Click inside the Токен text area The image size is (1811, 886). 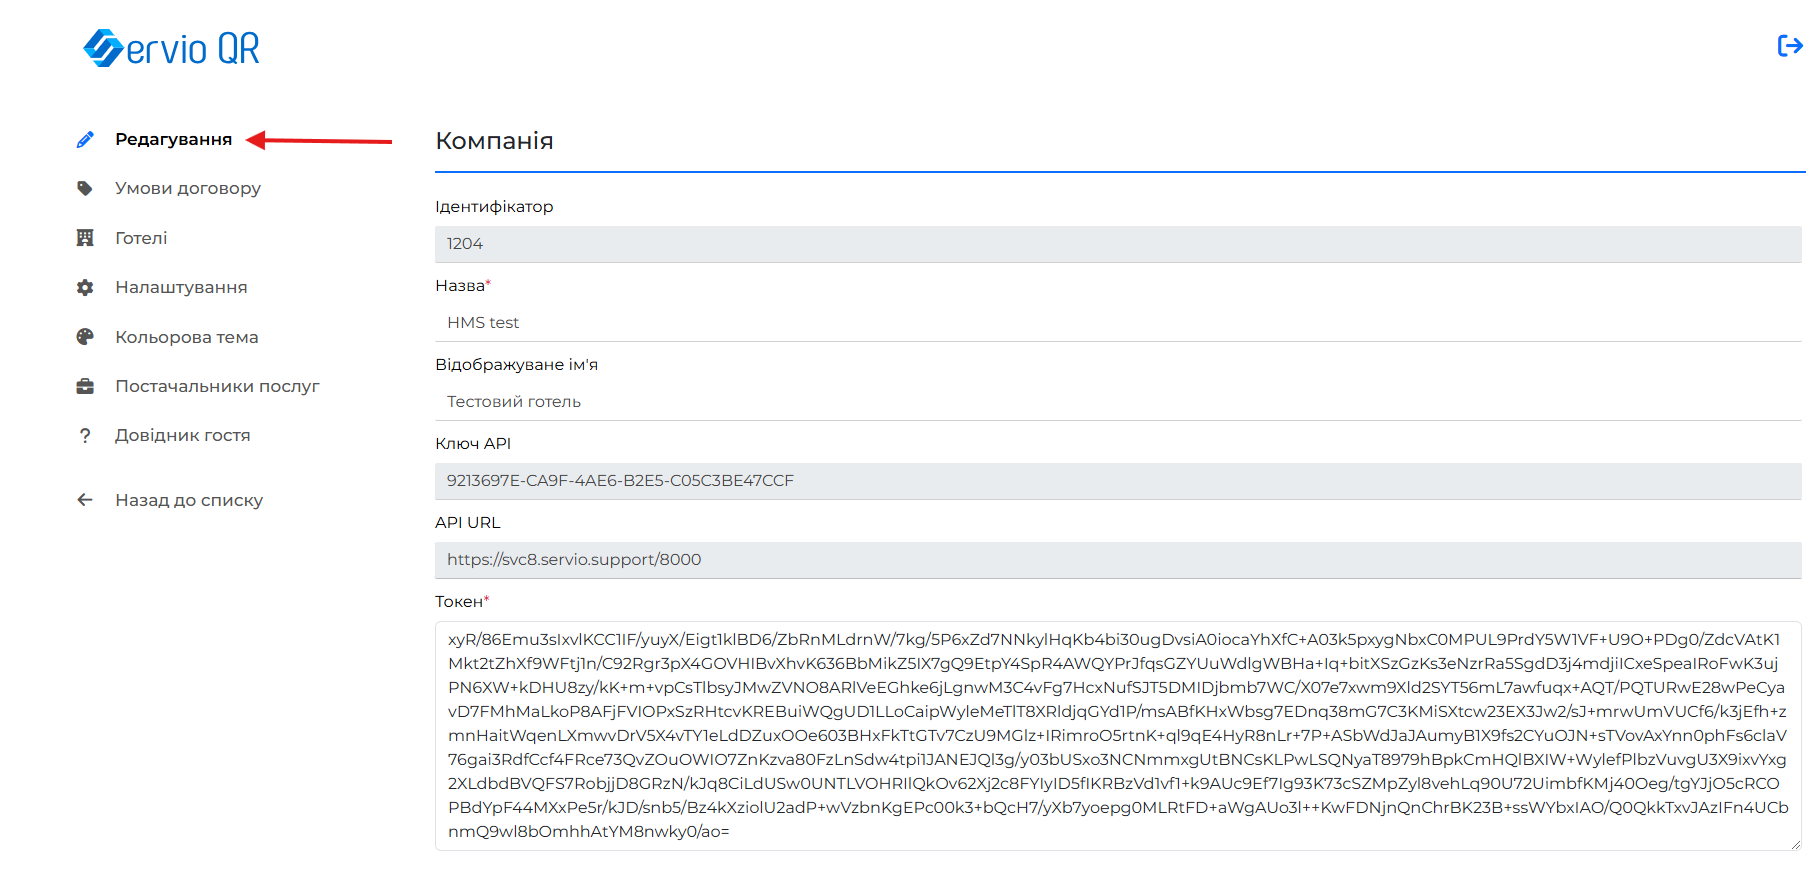(x=1117, y=736)
